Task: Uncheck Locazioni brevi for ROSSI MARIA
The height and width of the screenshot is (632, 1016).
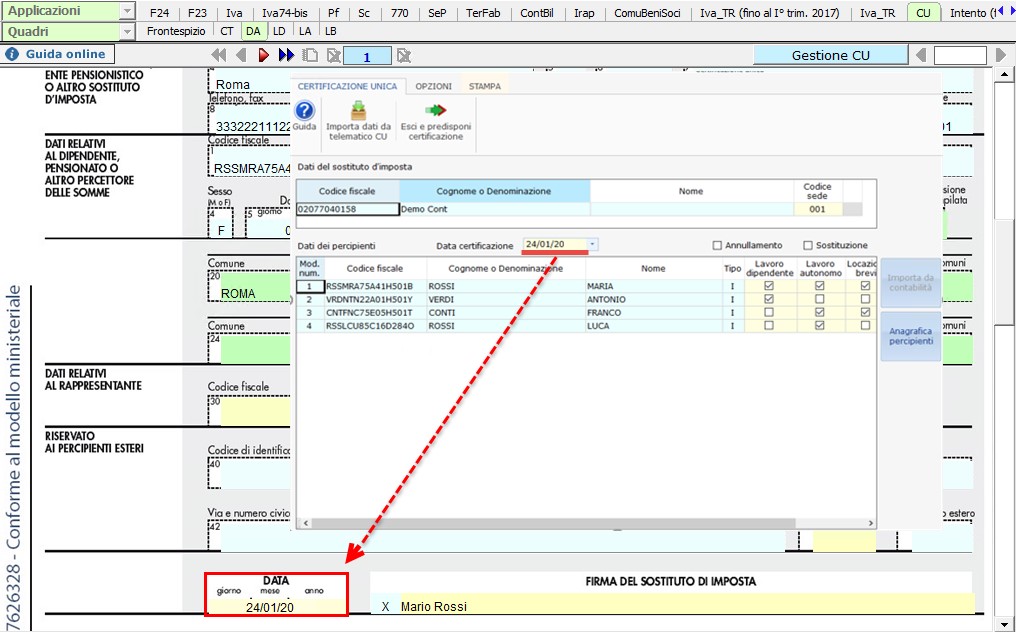Action: click(x=865, y=286)
